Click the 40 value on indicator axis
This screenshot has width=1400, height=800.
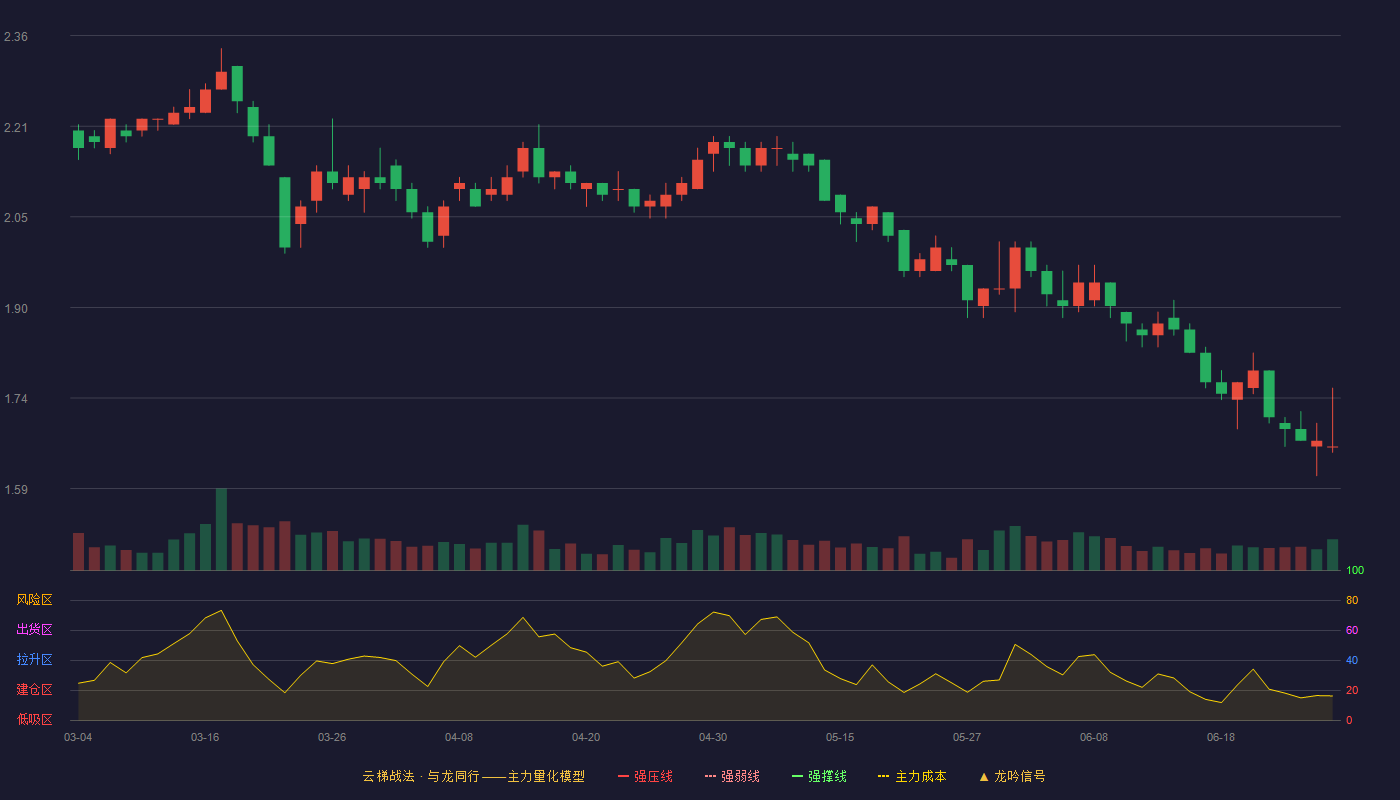point(1352,660)
